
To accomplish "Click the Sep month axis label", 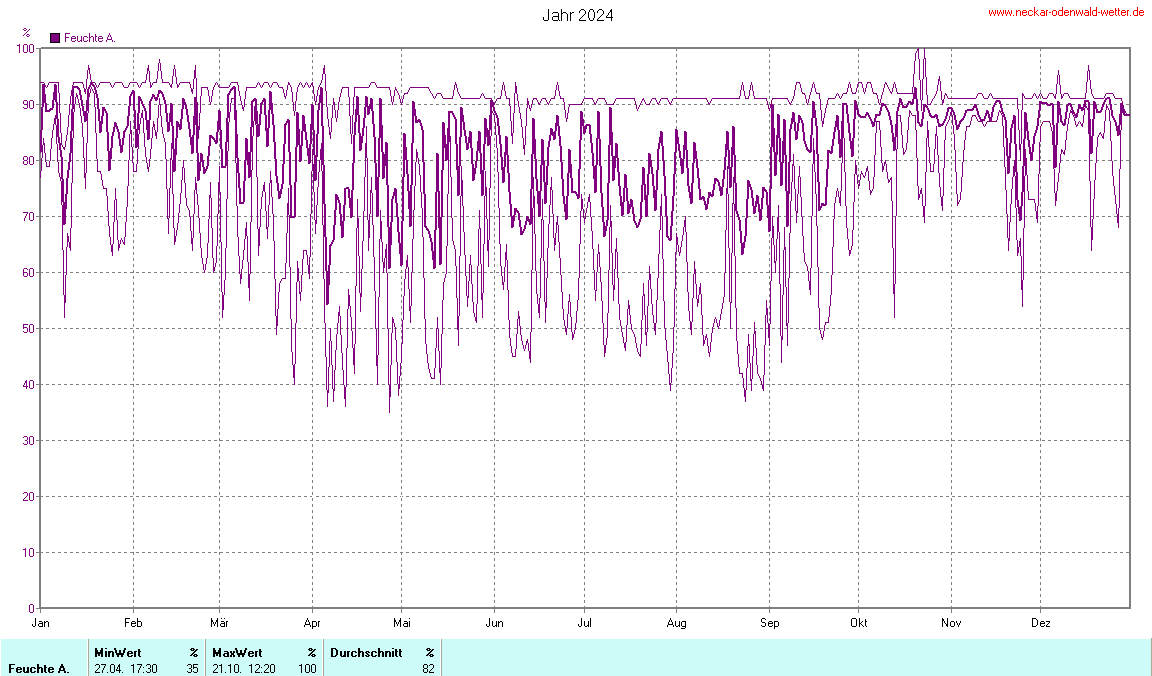I will (x=769, y=622).
